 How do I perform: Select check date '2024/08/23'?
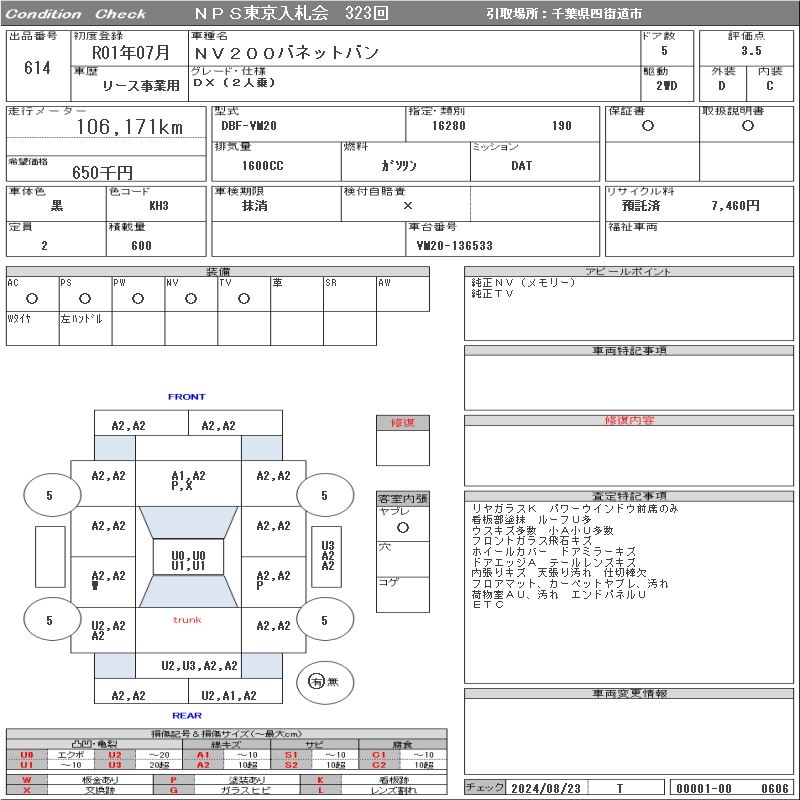[x=546, y=788]
